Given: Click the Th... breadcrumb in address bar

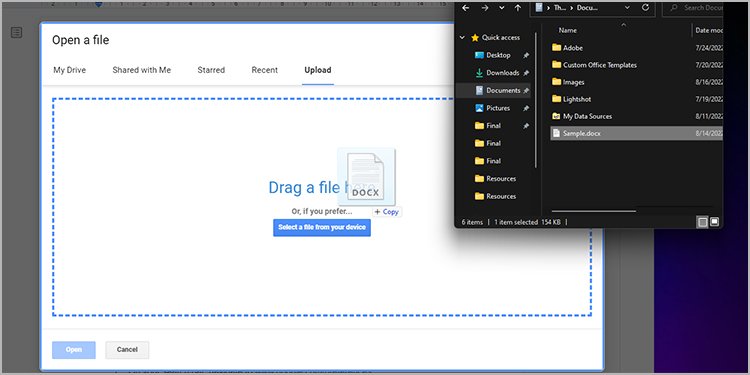Looking at the screenshot, I should (x=560, y=8).
